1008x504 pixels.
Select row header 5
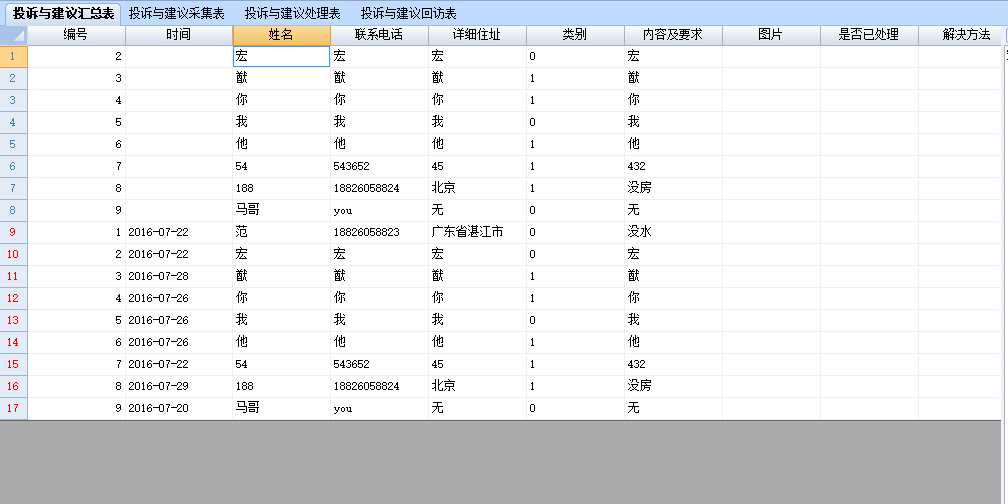(14, 144)
